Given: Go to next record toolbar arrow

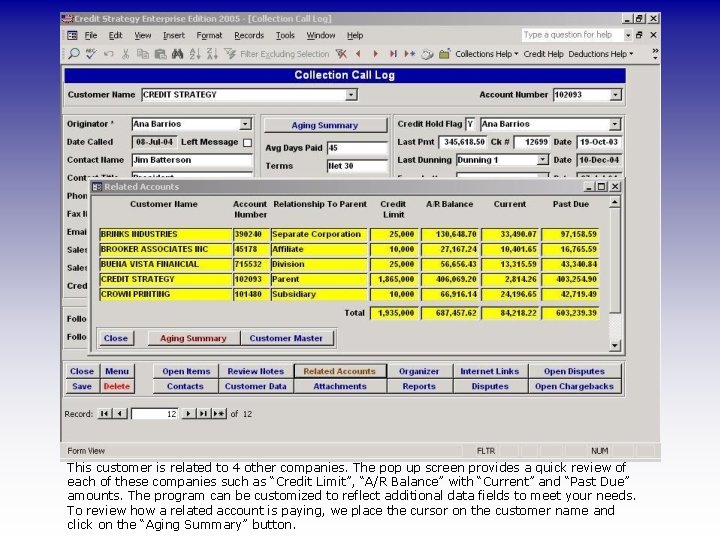Looking at the screenshot, I should pyautogui.click(x=376, y=54).
